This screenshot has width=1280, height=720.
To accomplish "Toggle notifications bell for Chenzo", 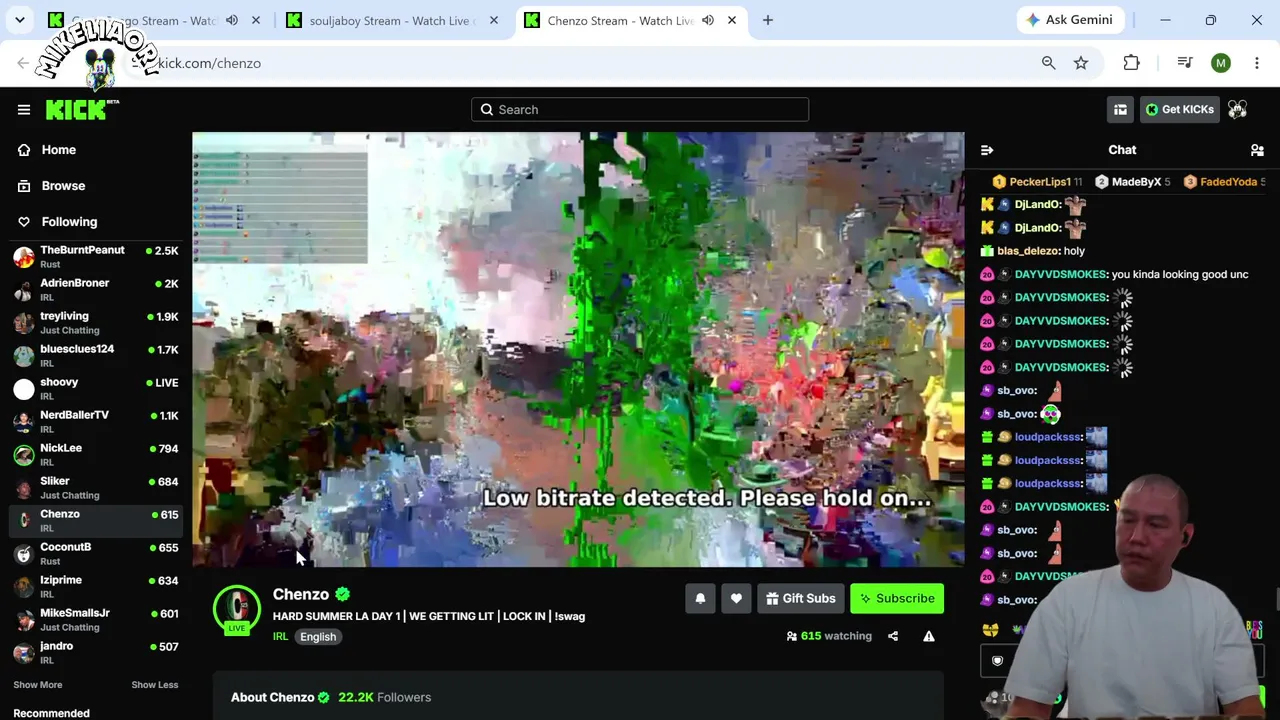I will 700,599.
